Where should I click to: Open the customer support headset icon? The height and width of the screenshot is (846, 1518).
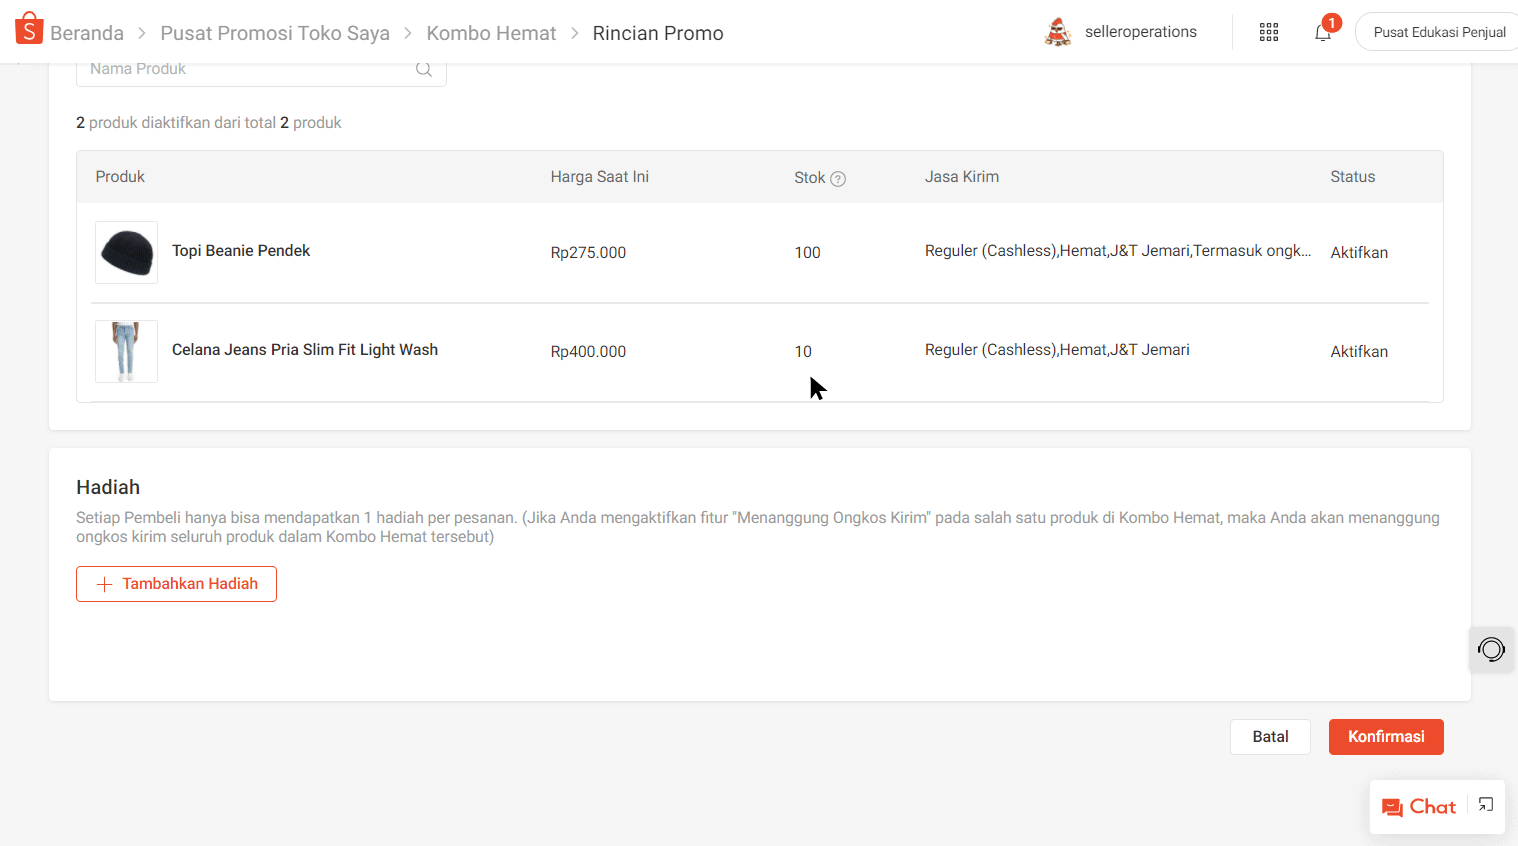(1490, 650)
